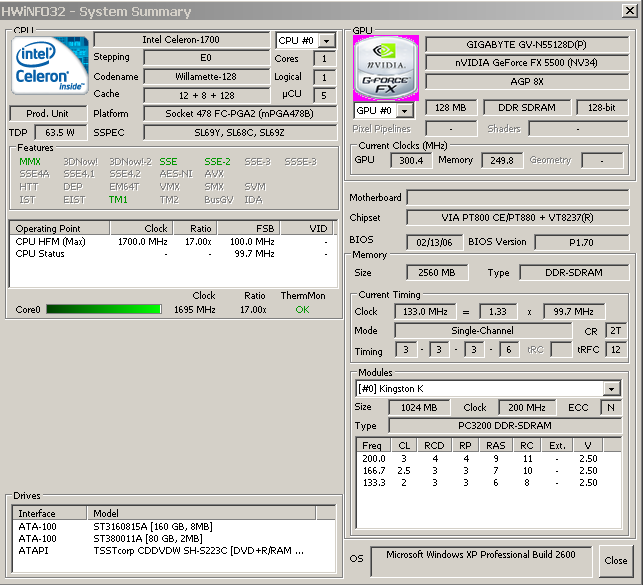
Task: Select the ST380011A drive row
Action: pos(174,538)
